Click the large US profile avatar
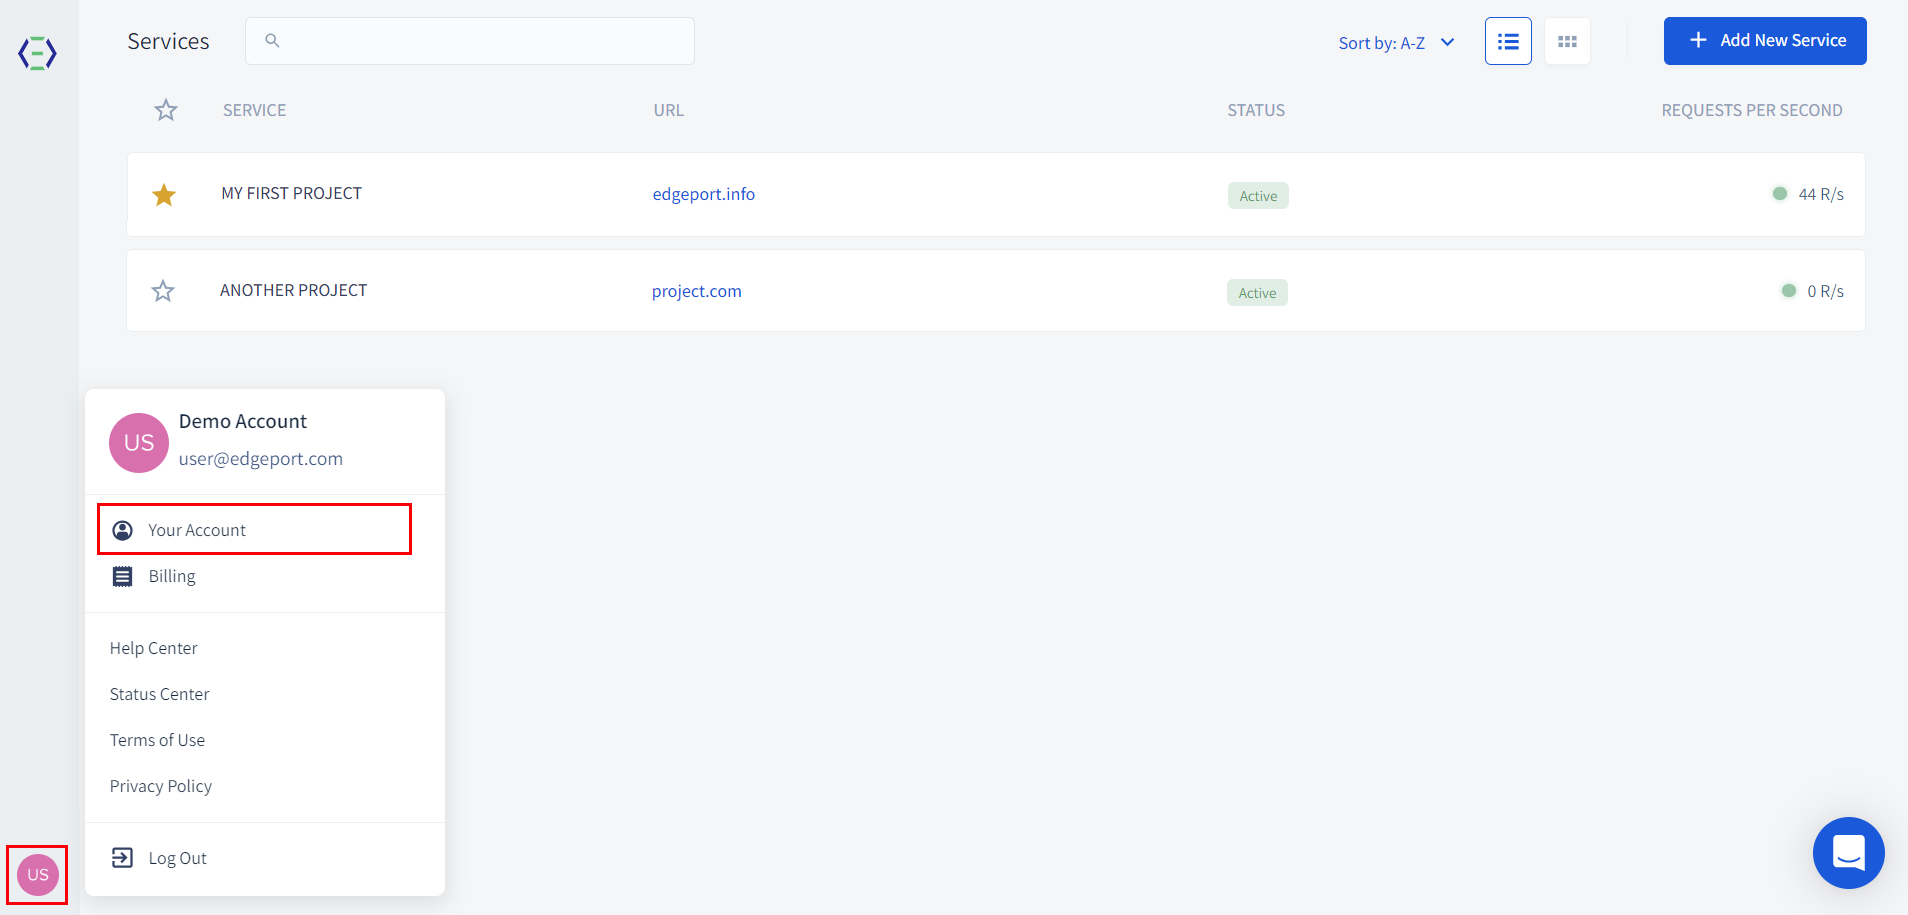This screenshot has width=1908, height=915. [139, 443]
